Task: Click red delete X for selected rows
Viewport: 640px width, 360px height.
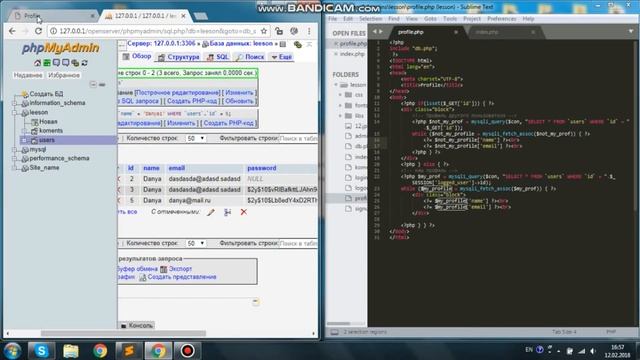Action: tap(244, 212)
